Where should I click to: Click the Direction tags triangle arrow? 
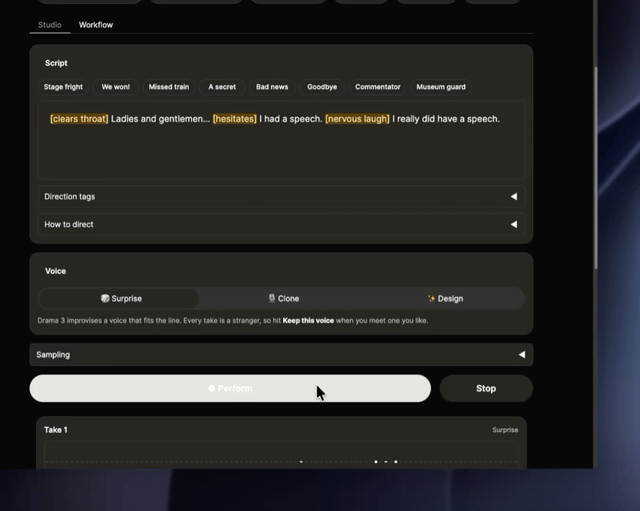[x=514, y=197]
